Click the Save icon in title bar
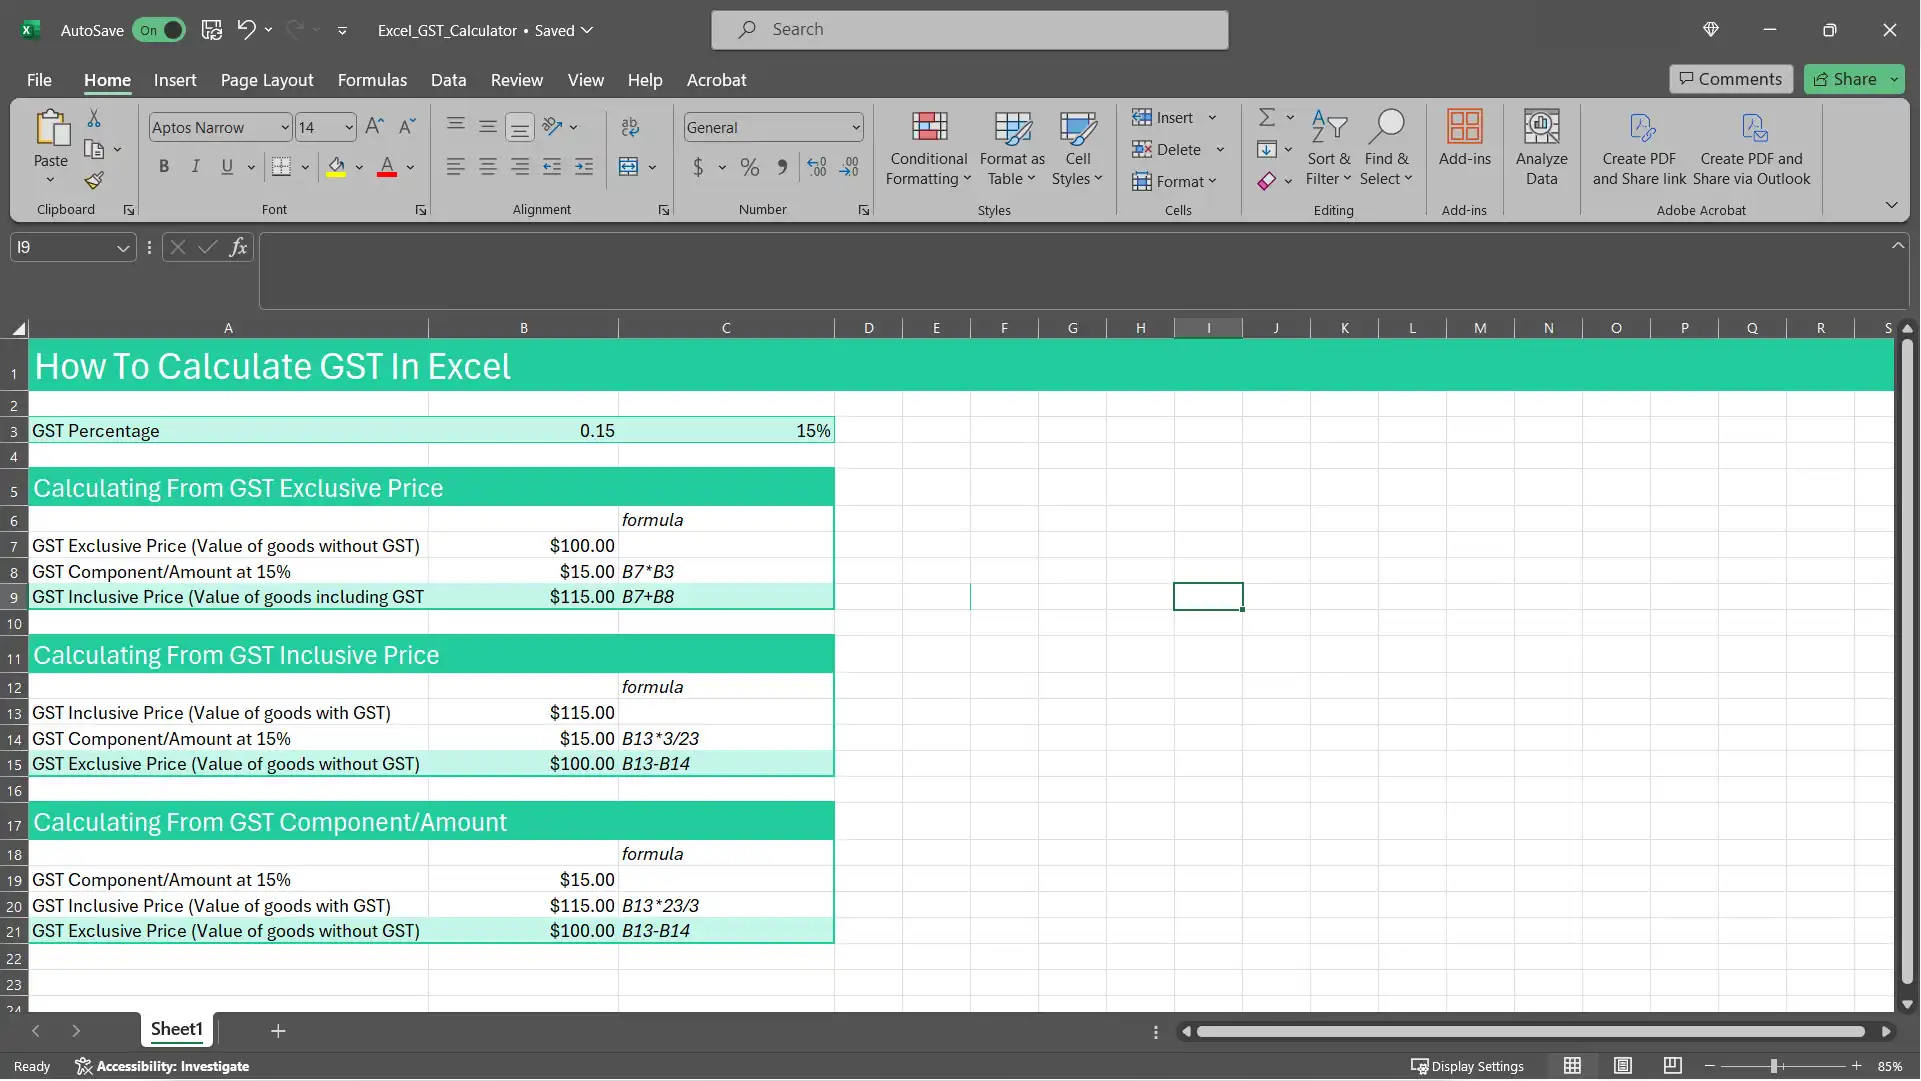Screen dimensions: 1921x1081 click(211, 30)
